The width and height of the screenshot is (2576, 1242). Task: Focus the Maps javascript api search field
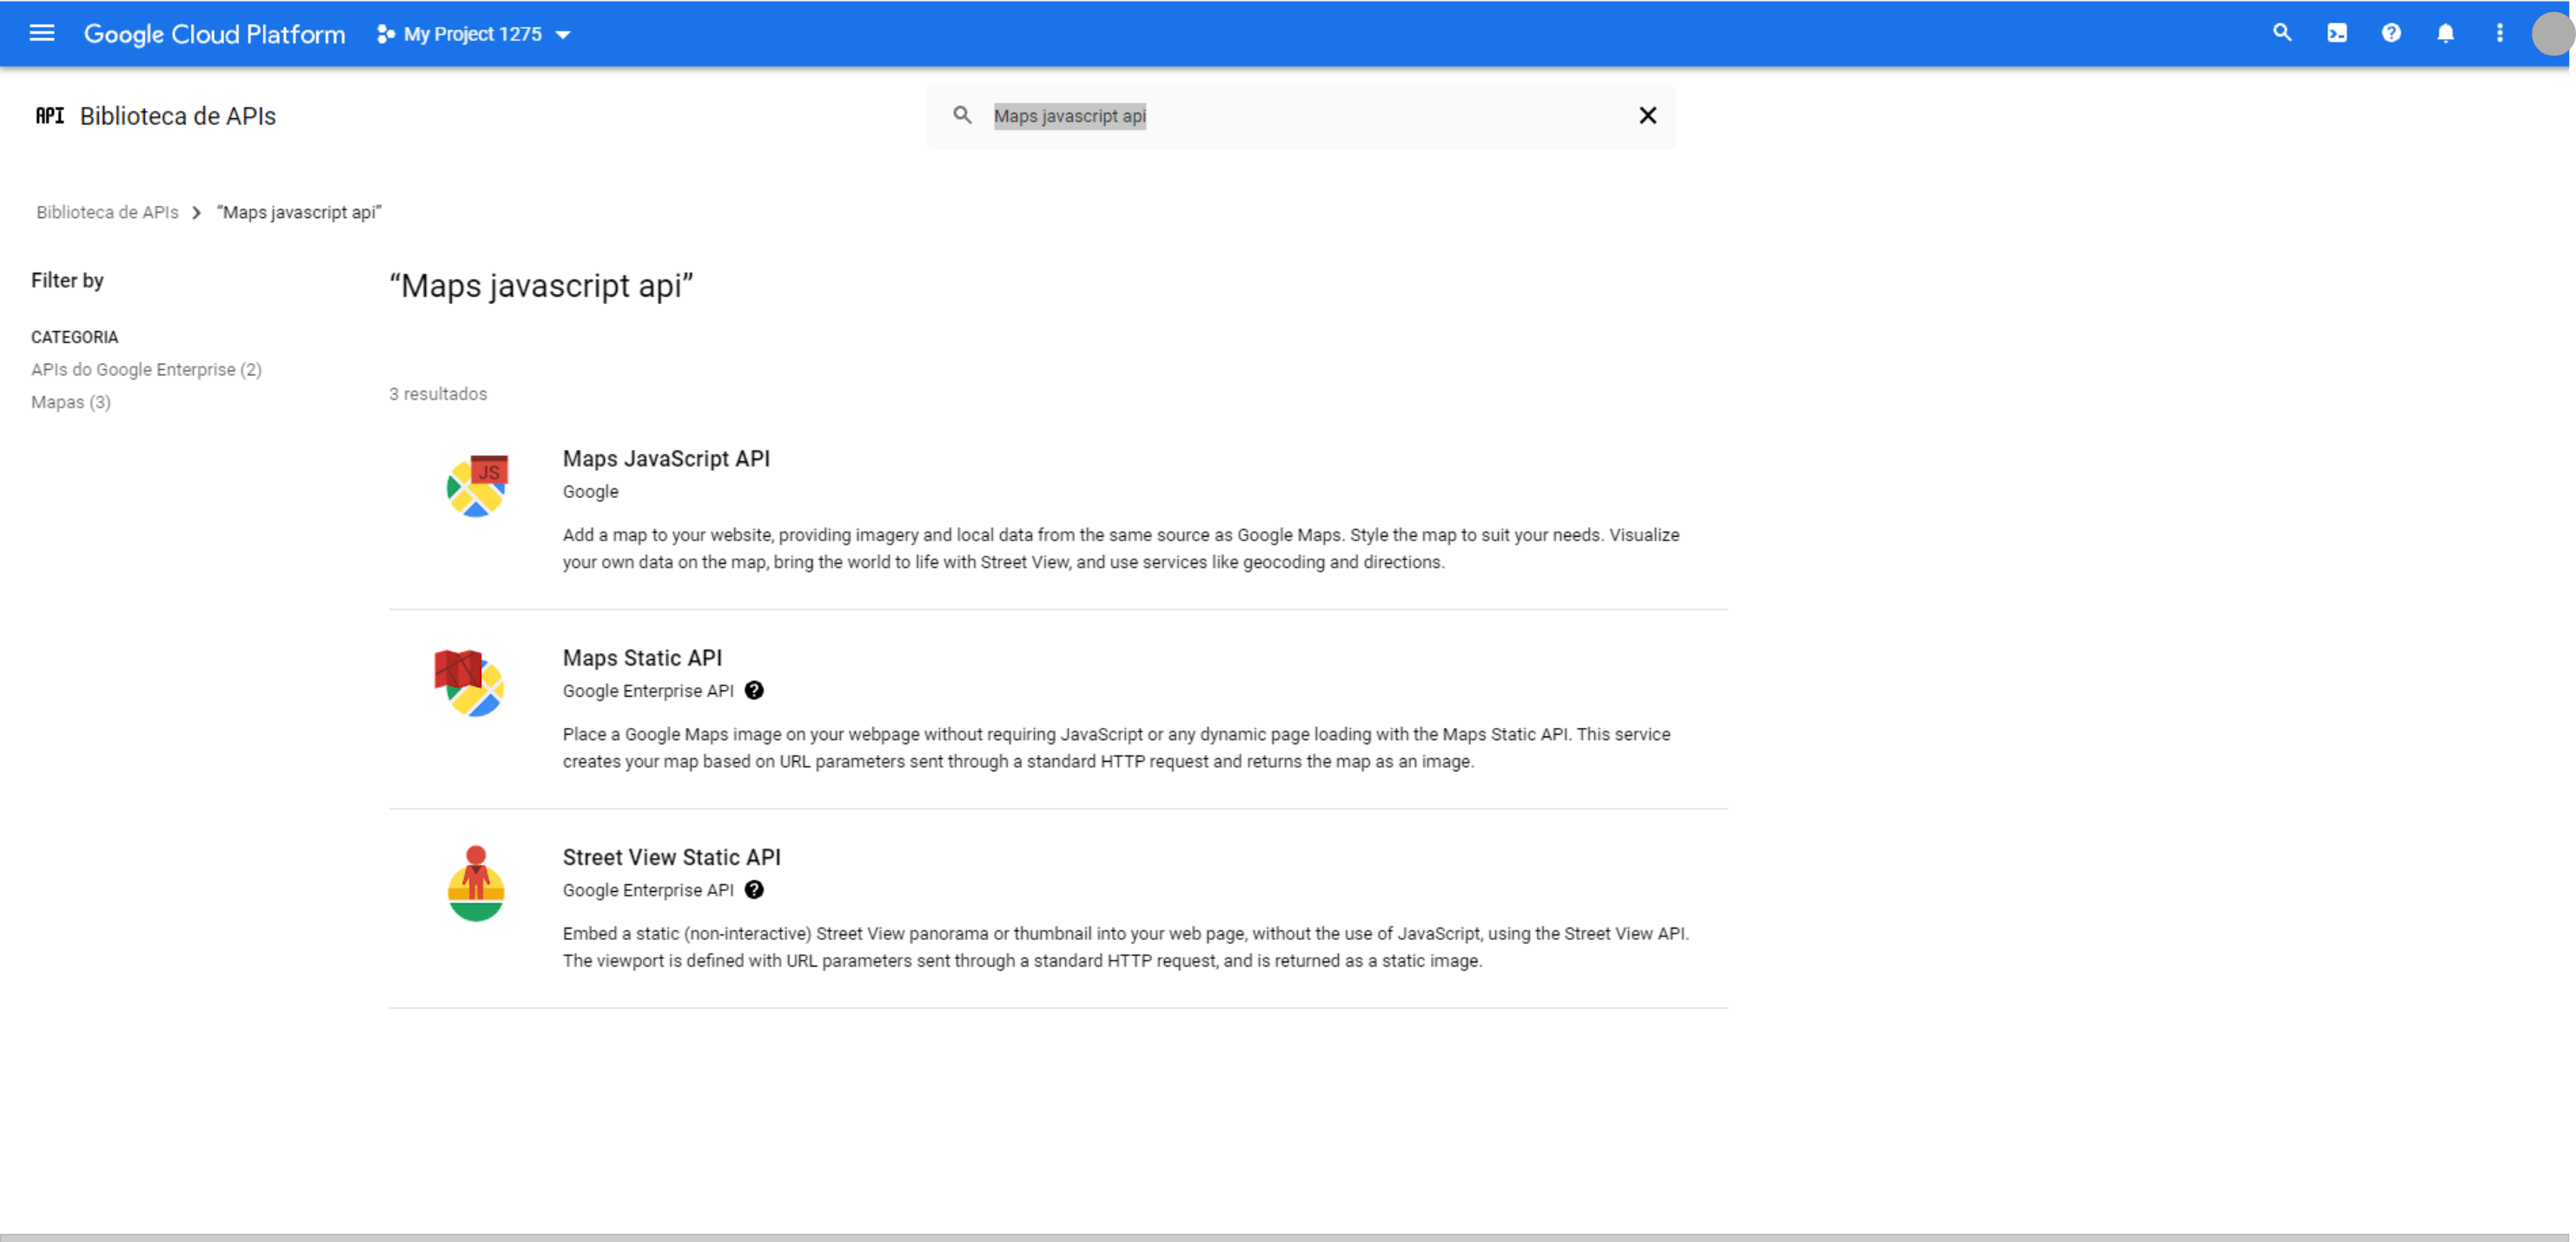1300,116
